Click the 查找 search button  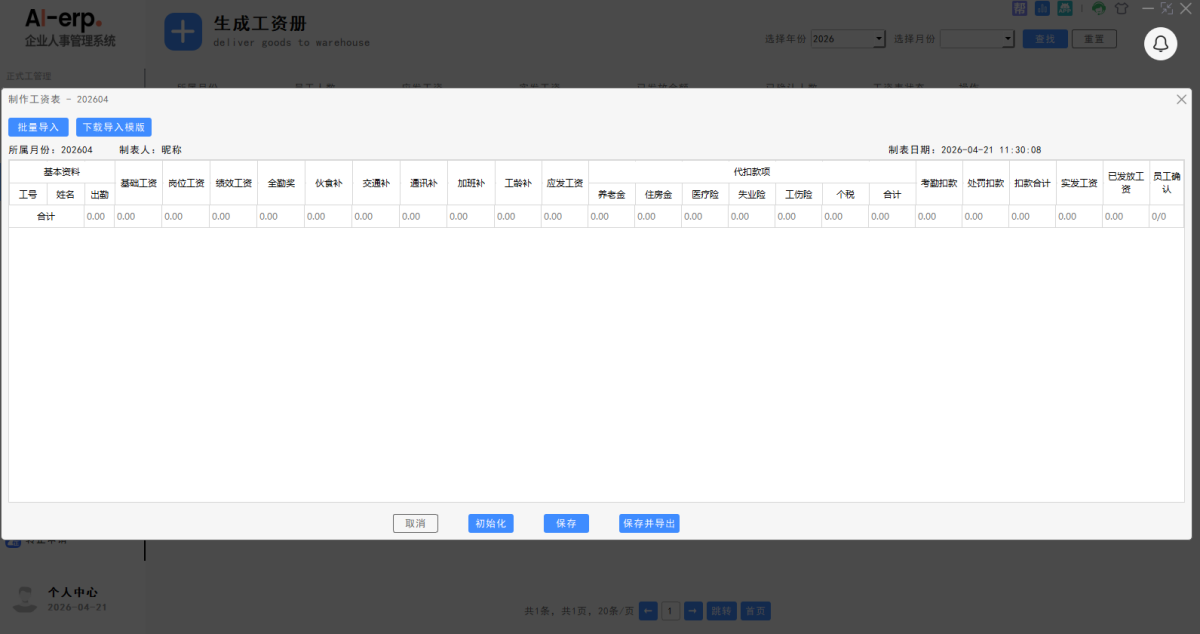[1045, 39]
